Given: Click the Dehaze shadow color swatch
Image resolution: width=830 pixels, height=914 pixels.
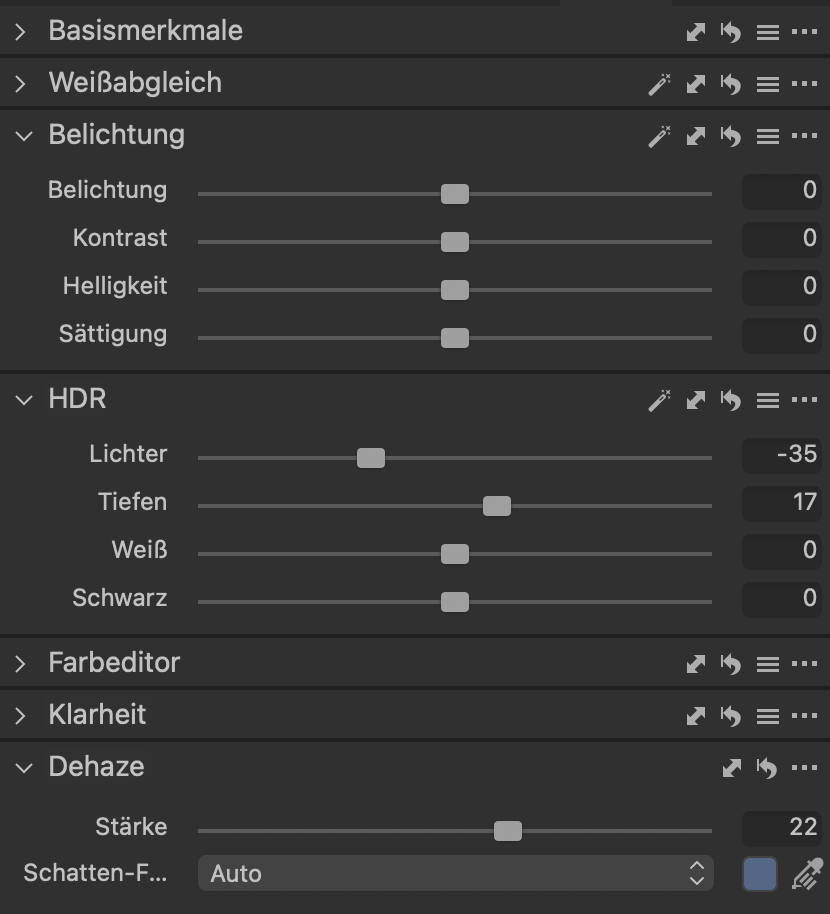Looking at the screenshot, I should coord(760,874).
